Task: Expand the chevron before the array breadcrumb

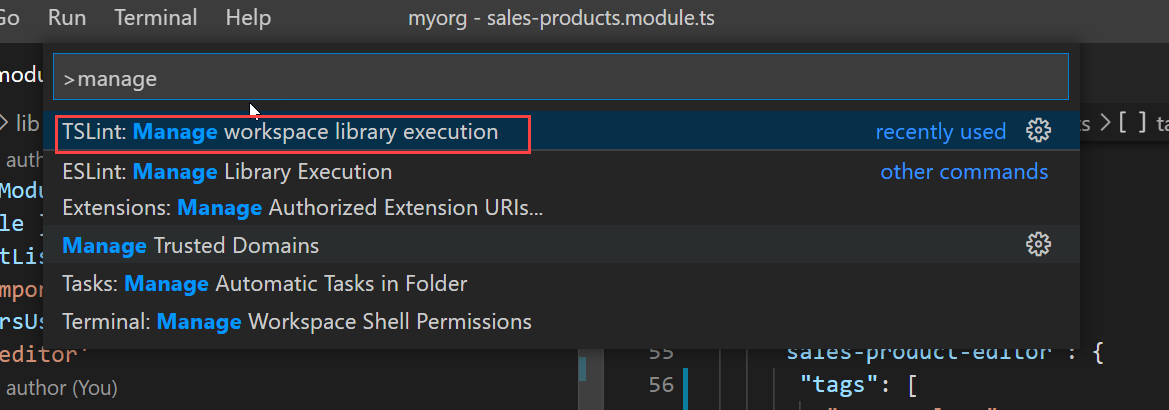Action: pyautogui.click(x=1105, y=123)
